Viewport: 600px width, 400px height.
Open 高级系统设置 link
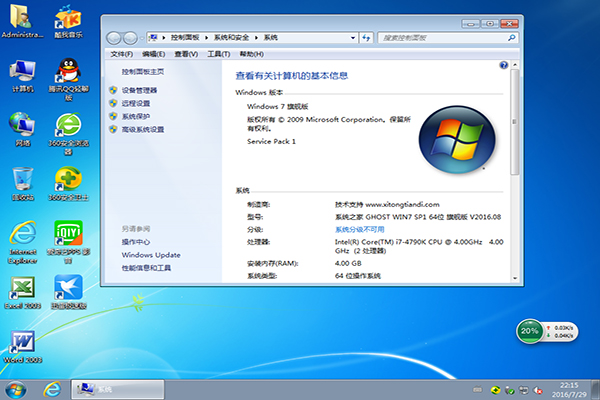pyautogui.click(x=143, y=129)
